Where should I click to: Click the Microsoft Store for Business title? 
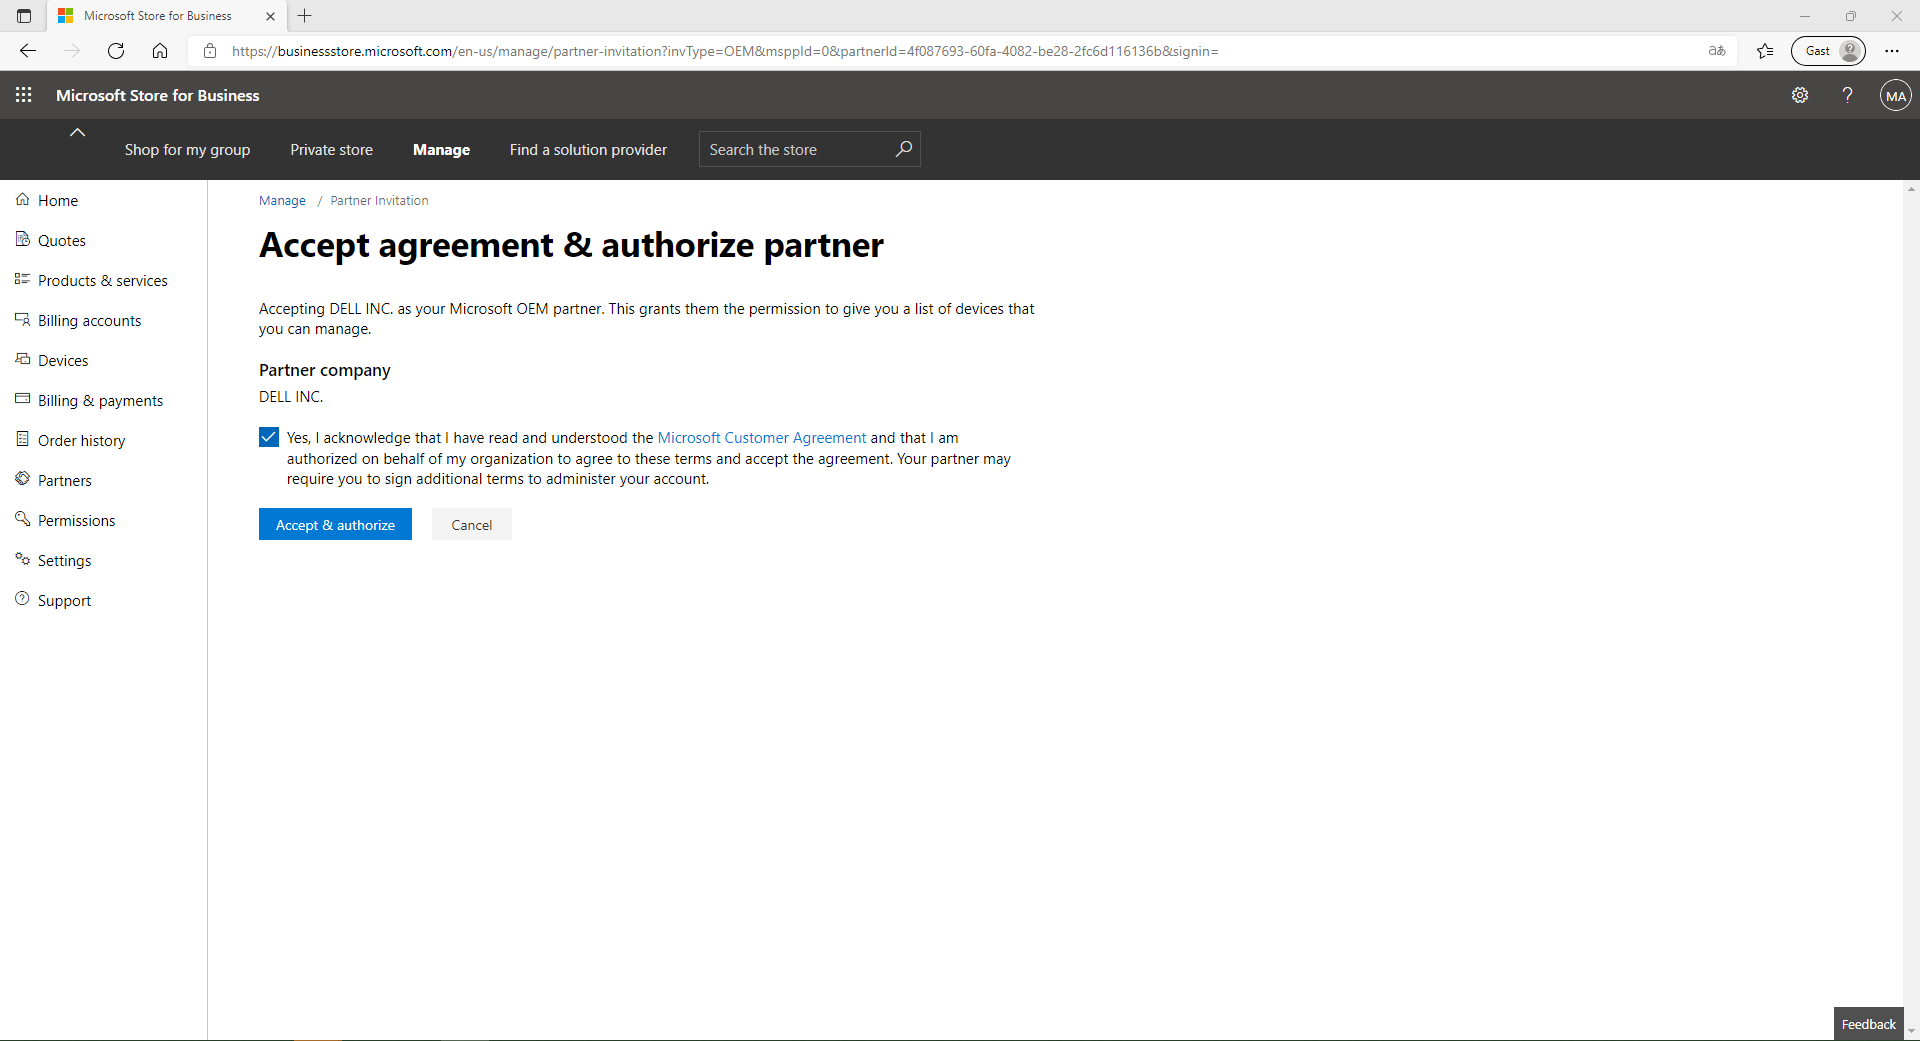pyautogui.click(x=158, y=95)
